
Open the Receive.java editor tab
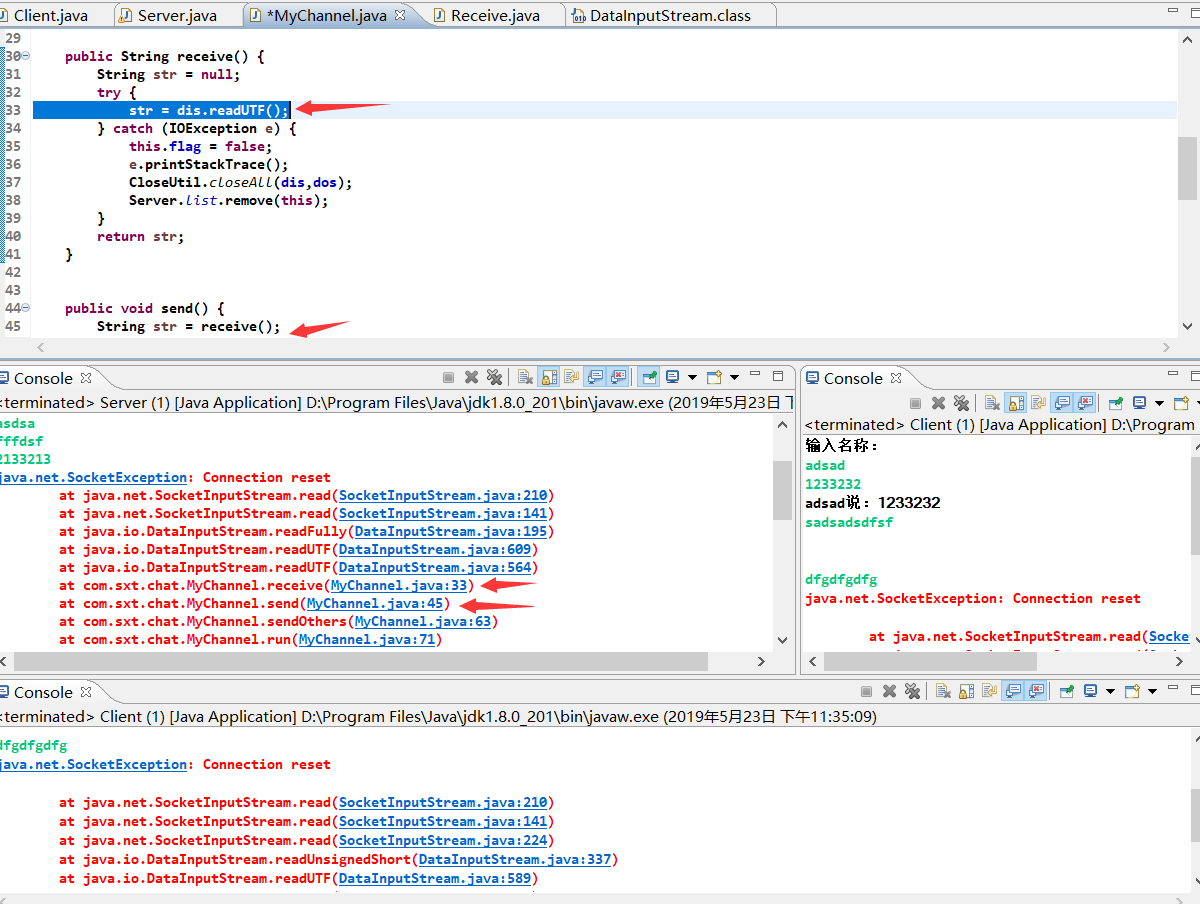click(495, 15)
